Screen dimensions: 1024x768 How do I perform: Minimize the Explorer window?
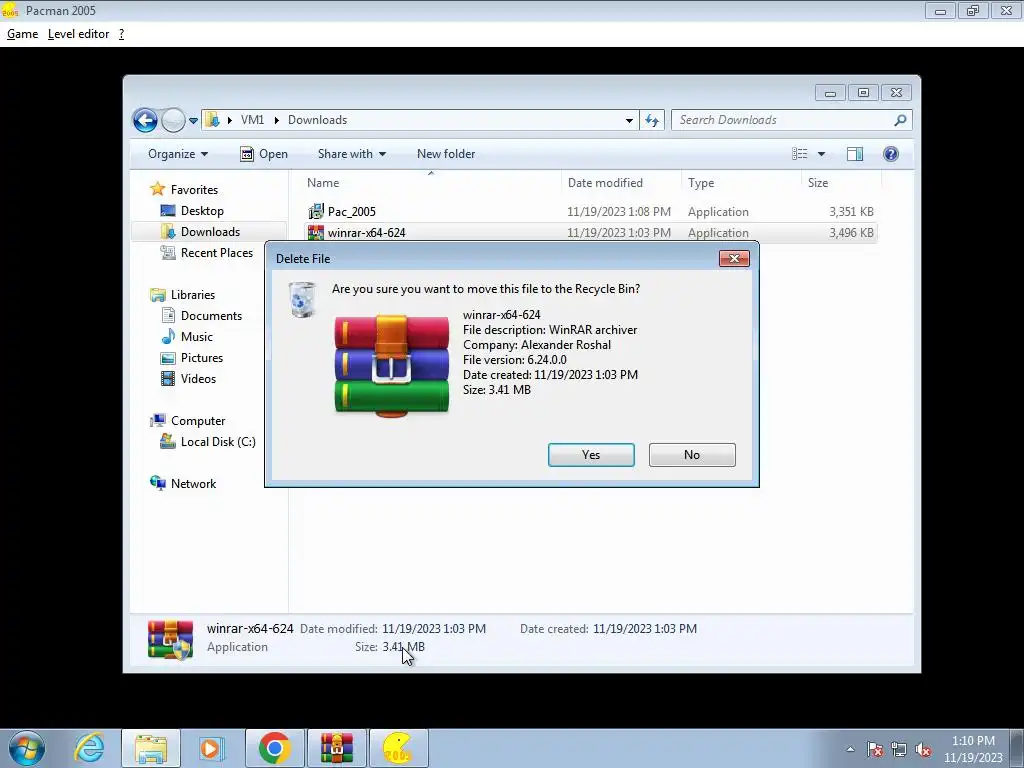(831, 93)
